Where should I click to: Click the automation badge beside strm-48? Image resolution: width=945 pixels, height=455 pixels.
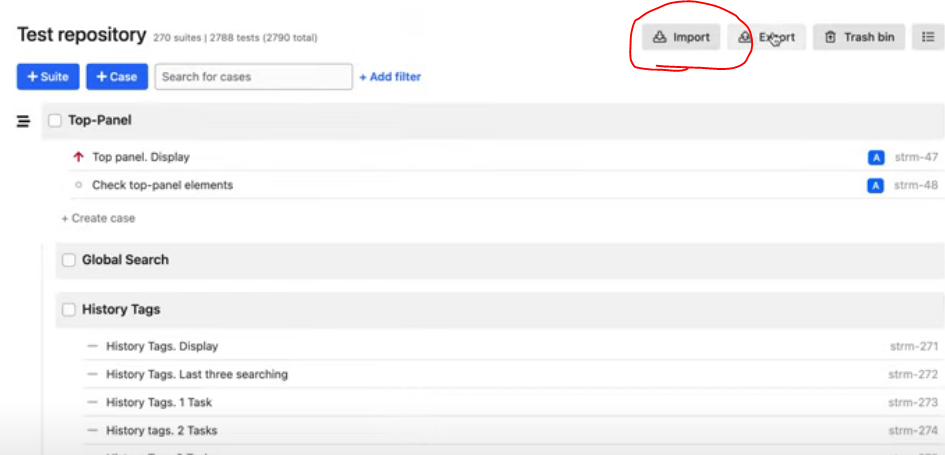tap(876, 186)
